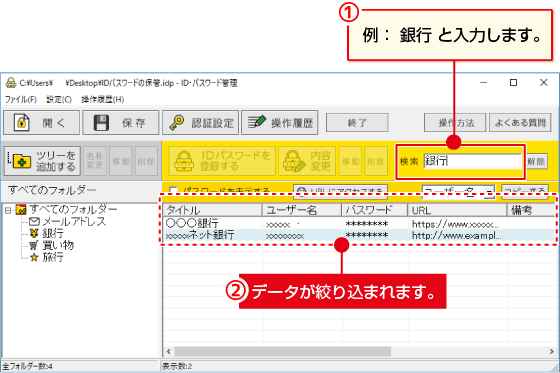The image size is (560, 373).
Task: Click the タイトル column header
Action: [x=212, y=210]
